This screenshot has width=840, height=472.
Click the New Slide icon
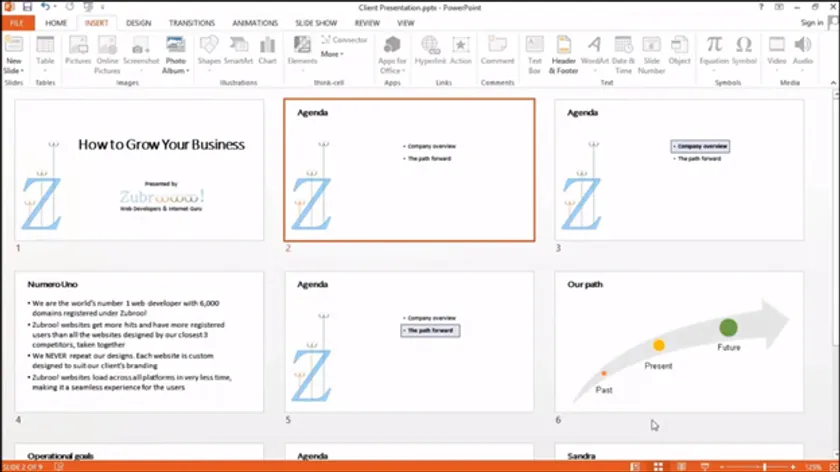tap(14, 45)
